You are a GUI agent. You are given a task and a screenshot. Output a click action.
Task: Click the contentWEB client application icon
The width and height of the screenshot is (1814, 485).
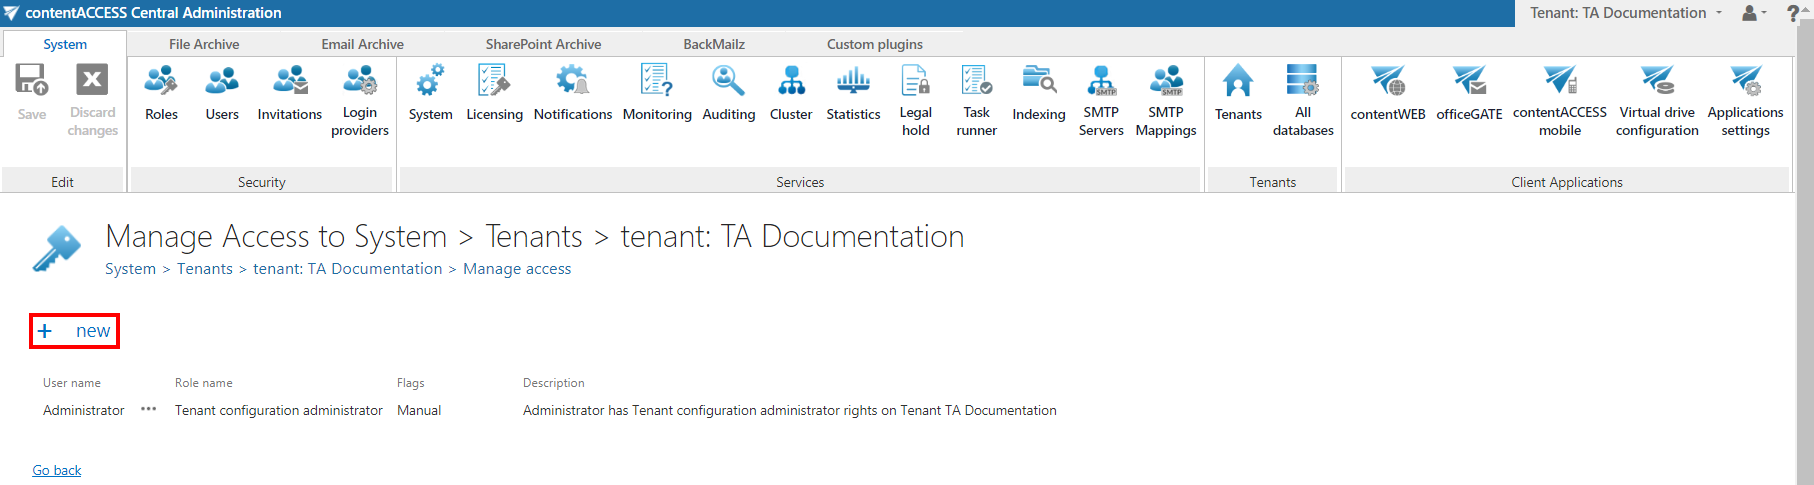click(x=1387, y=94)
